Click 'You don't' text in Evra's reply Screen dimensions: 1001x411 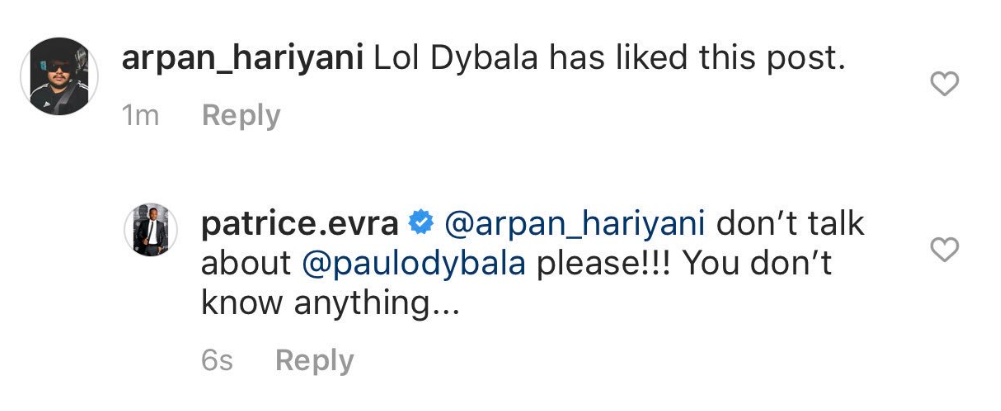[757, 264]
